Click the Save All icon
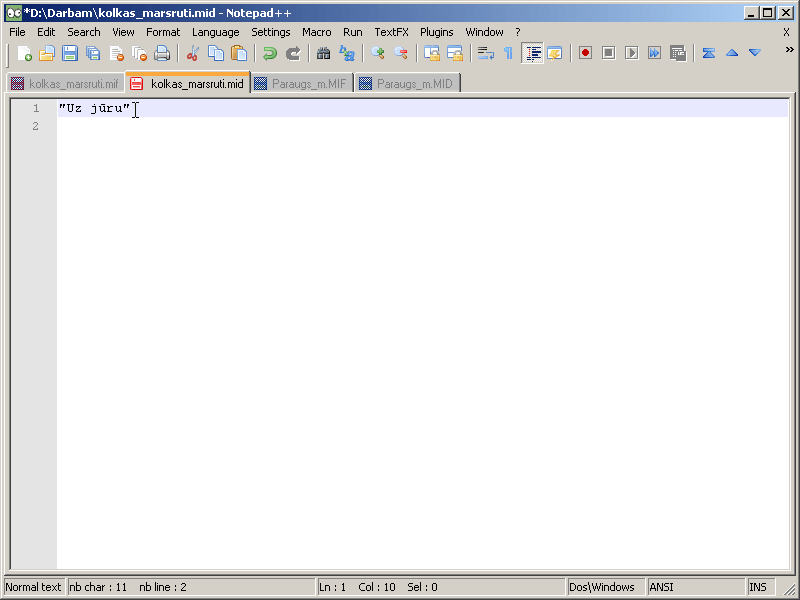 tap(93, 53)
